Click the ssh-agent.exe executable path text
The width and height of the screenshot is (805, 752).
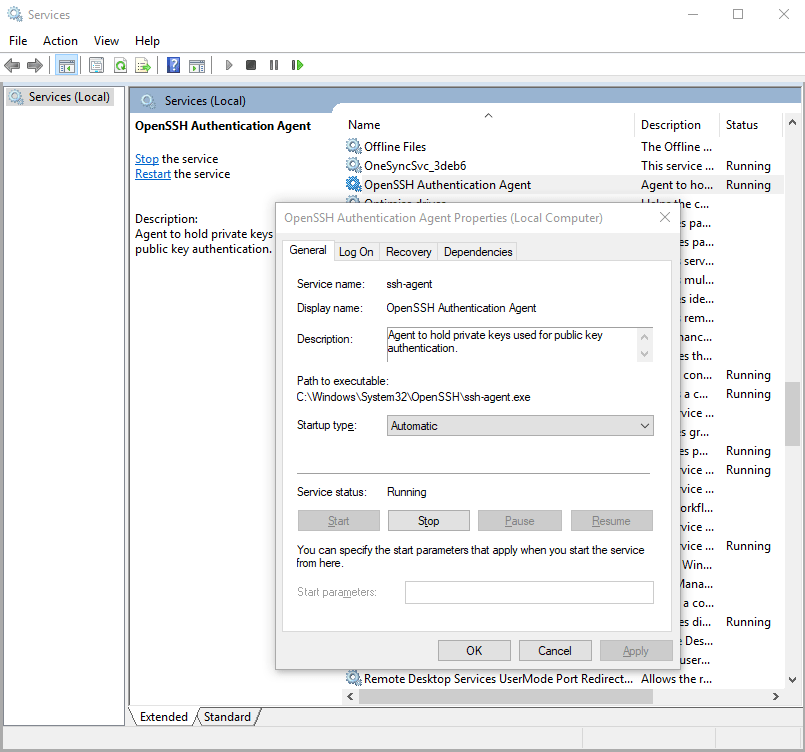413,397
